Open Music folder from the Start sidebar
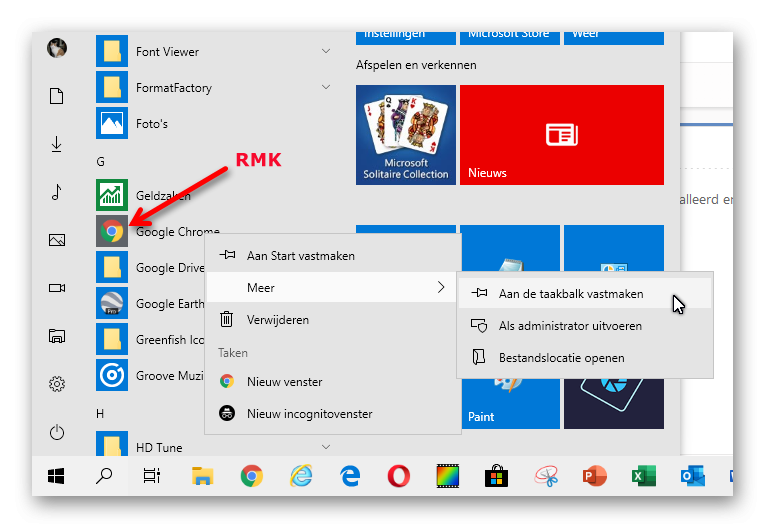 point(57,192)
